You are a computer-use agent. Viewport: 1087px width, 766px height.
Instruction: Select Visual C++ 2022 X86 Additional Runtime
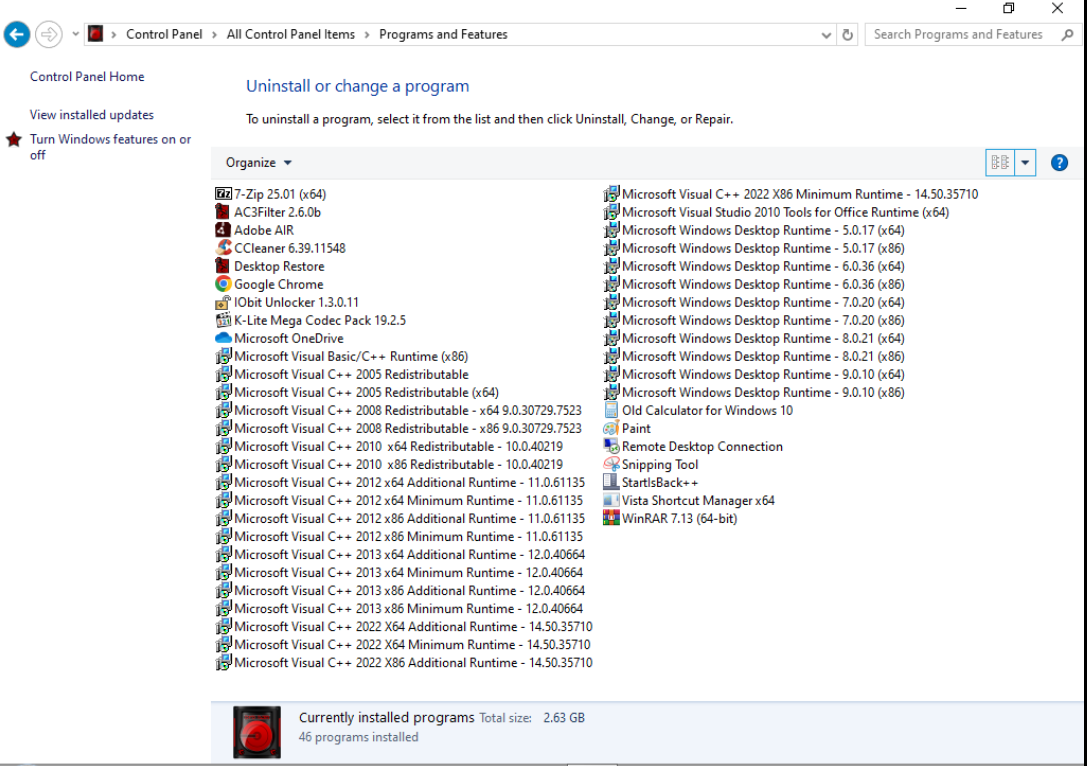(x=413, y=663)
